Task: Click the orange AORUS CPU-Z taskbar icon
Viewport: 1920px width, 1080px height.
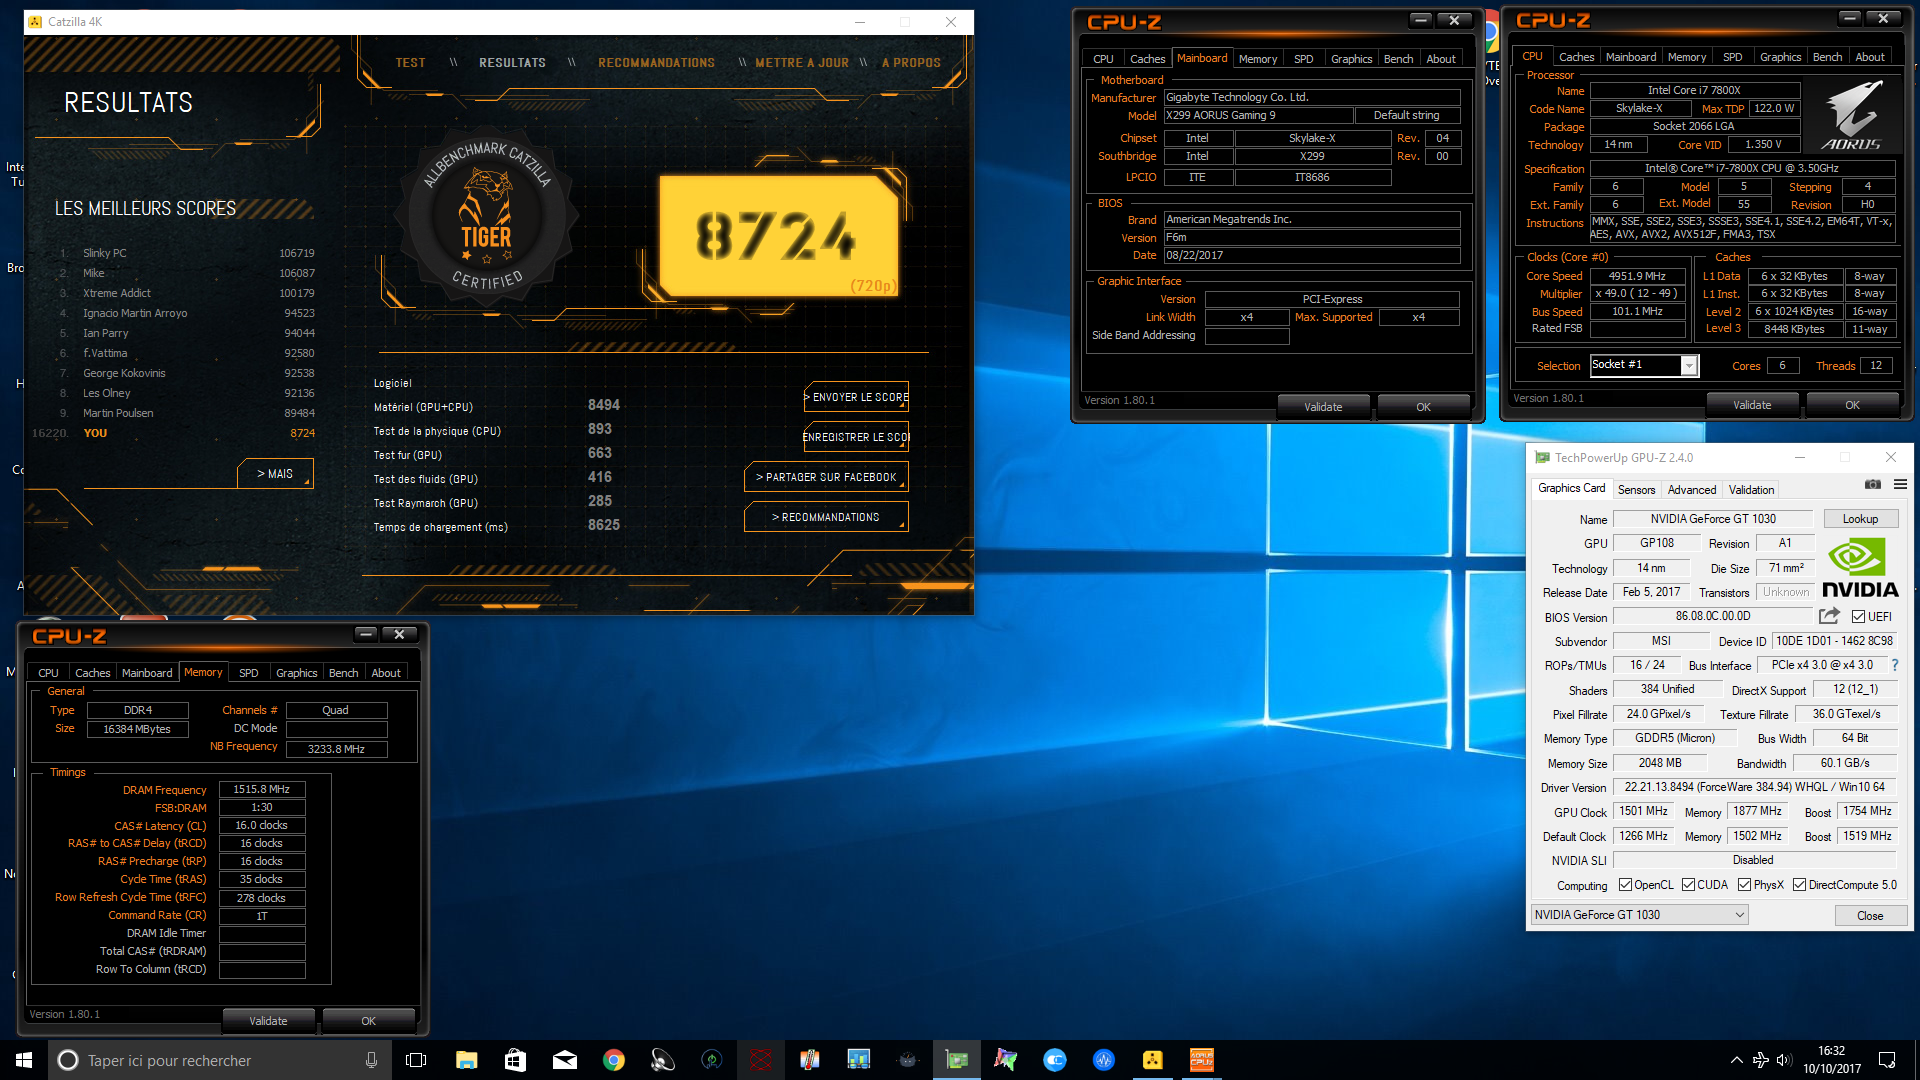Action: tap(1201, 1060)
